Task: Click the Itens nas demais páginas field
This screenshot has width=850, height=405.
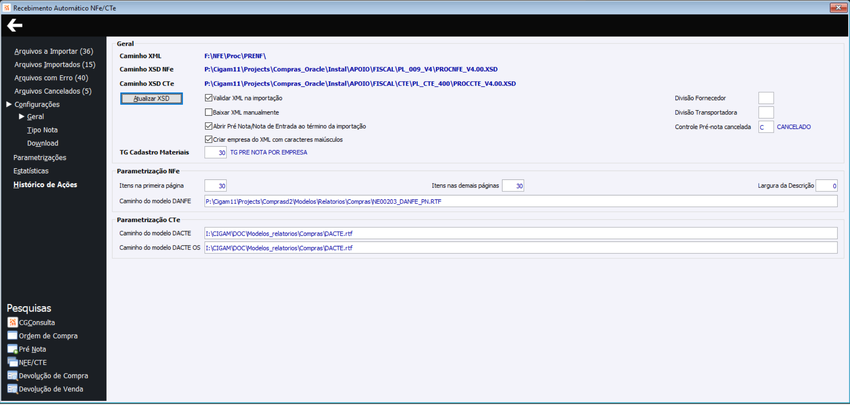Action: [513, 186]
